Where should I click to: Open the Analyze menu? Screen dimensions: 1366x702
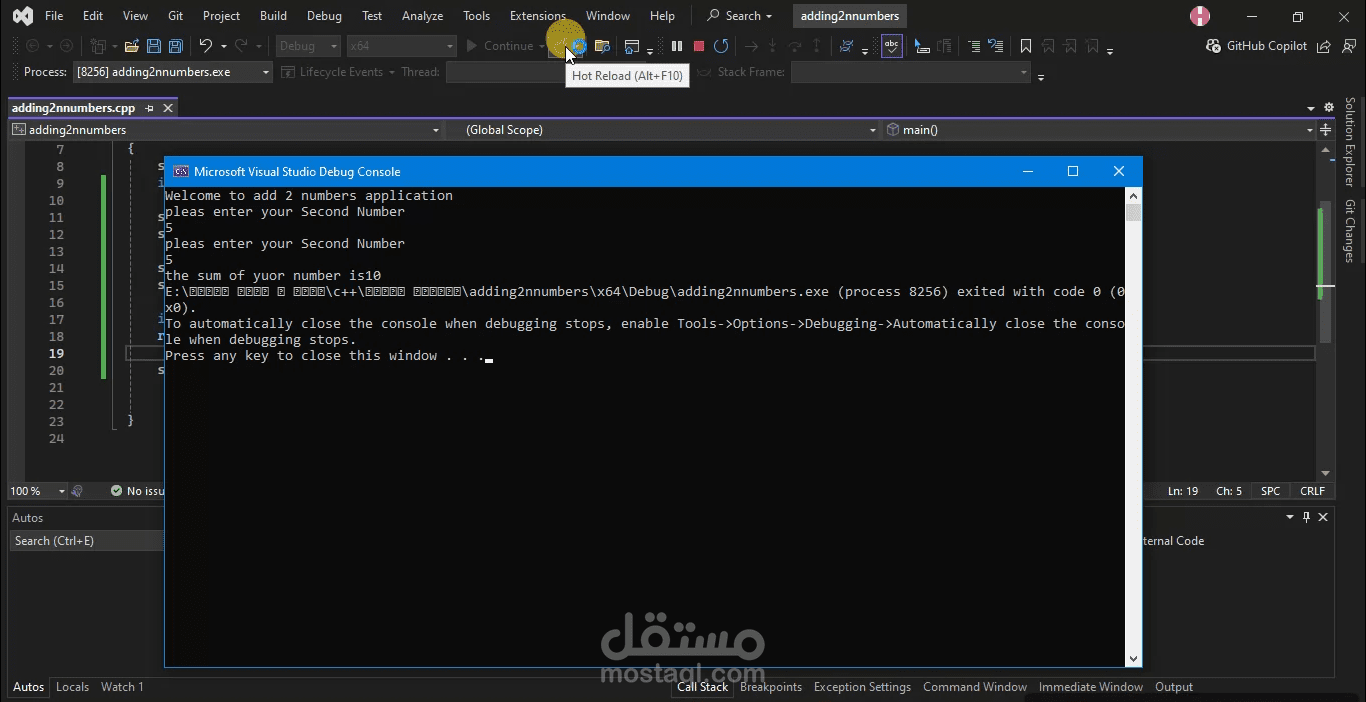click(422, 16)
